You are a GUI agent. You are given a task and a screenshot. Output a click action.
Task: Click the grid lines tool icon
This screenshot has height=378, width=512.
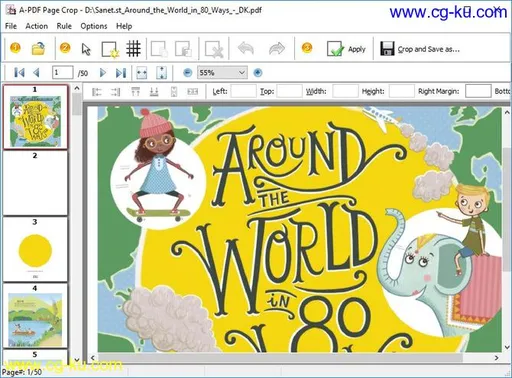[x=133, y=49]
